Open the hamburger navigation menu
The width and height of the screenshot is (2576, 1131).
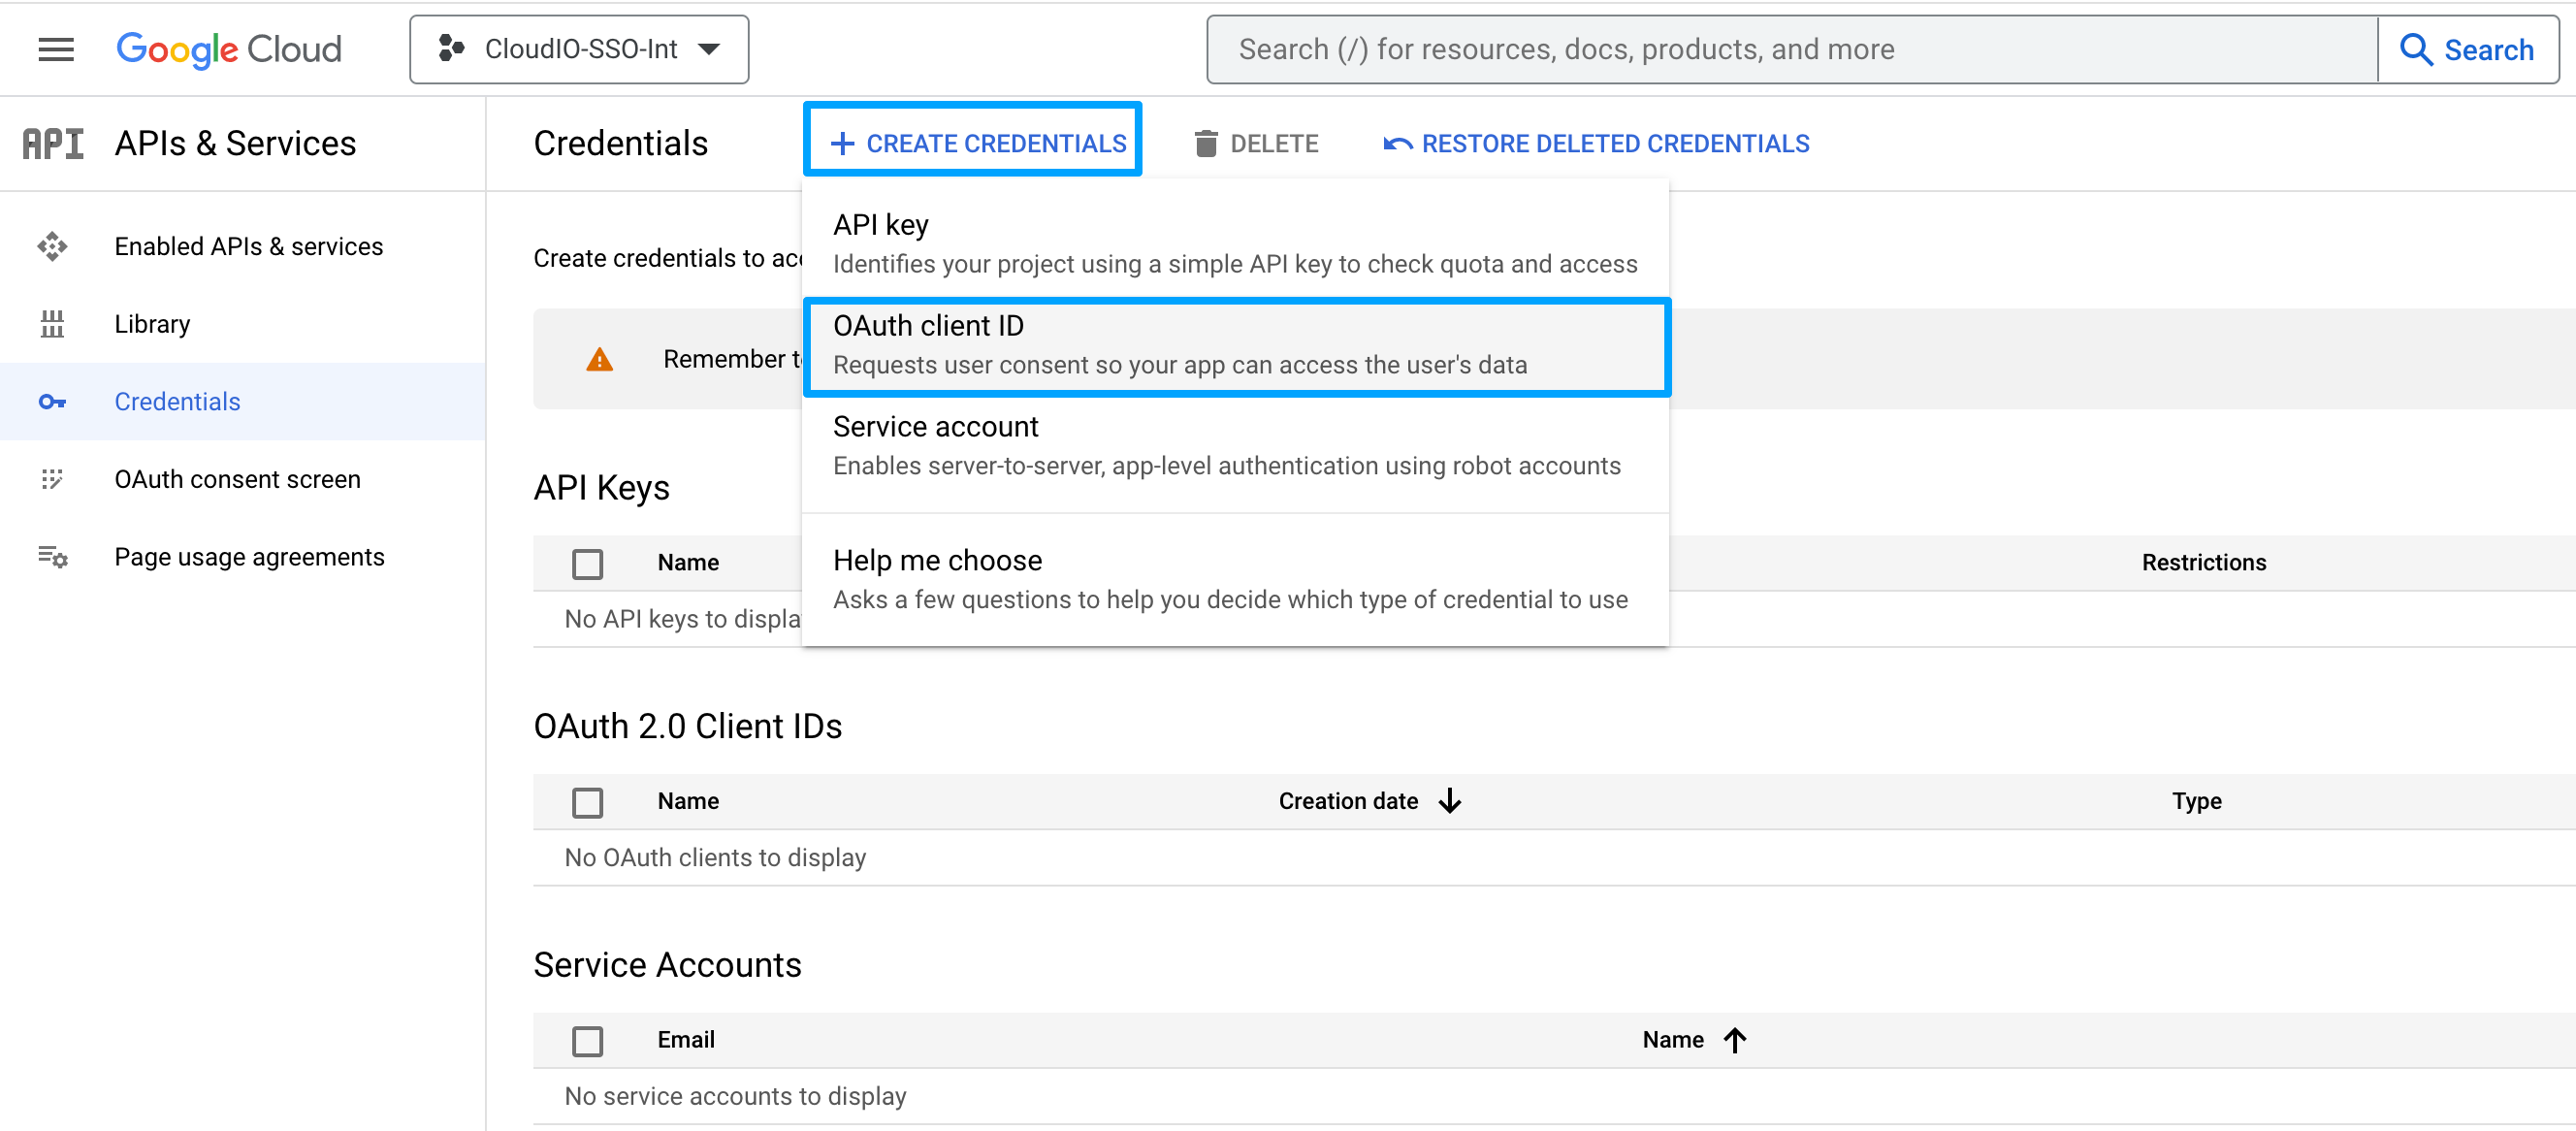click(x=56, y=49)
